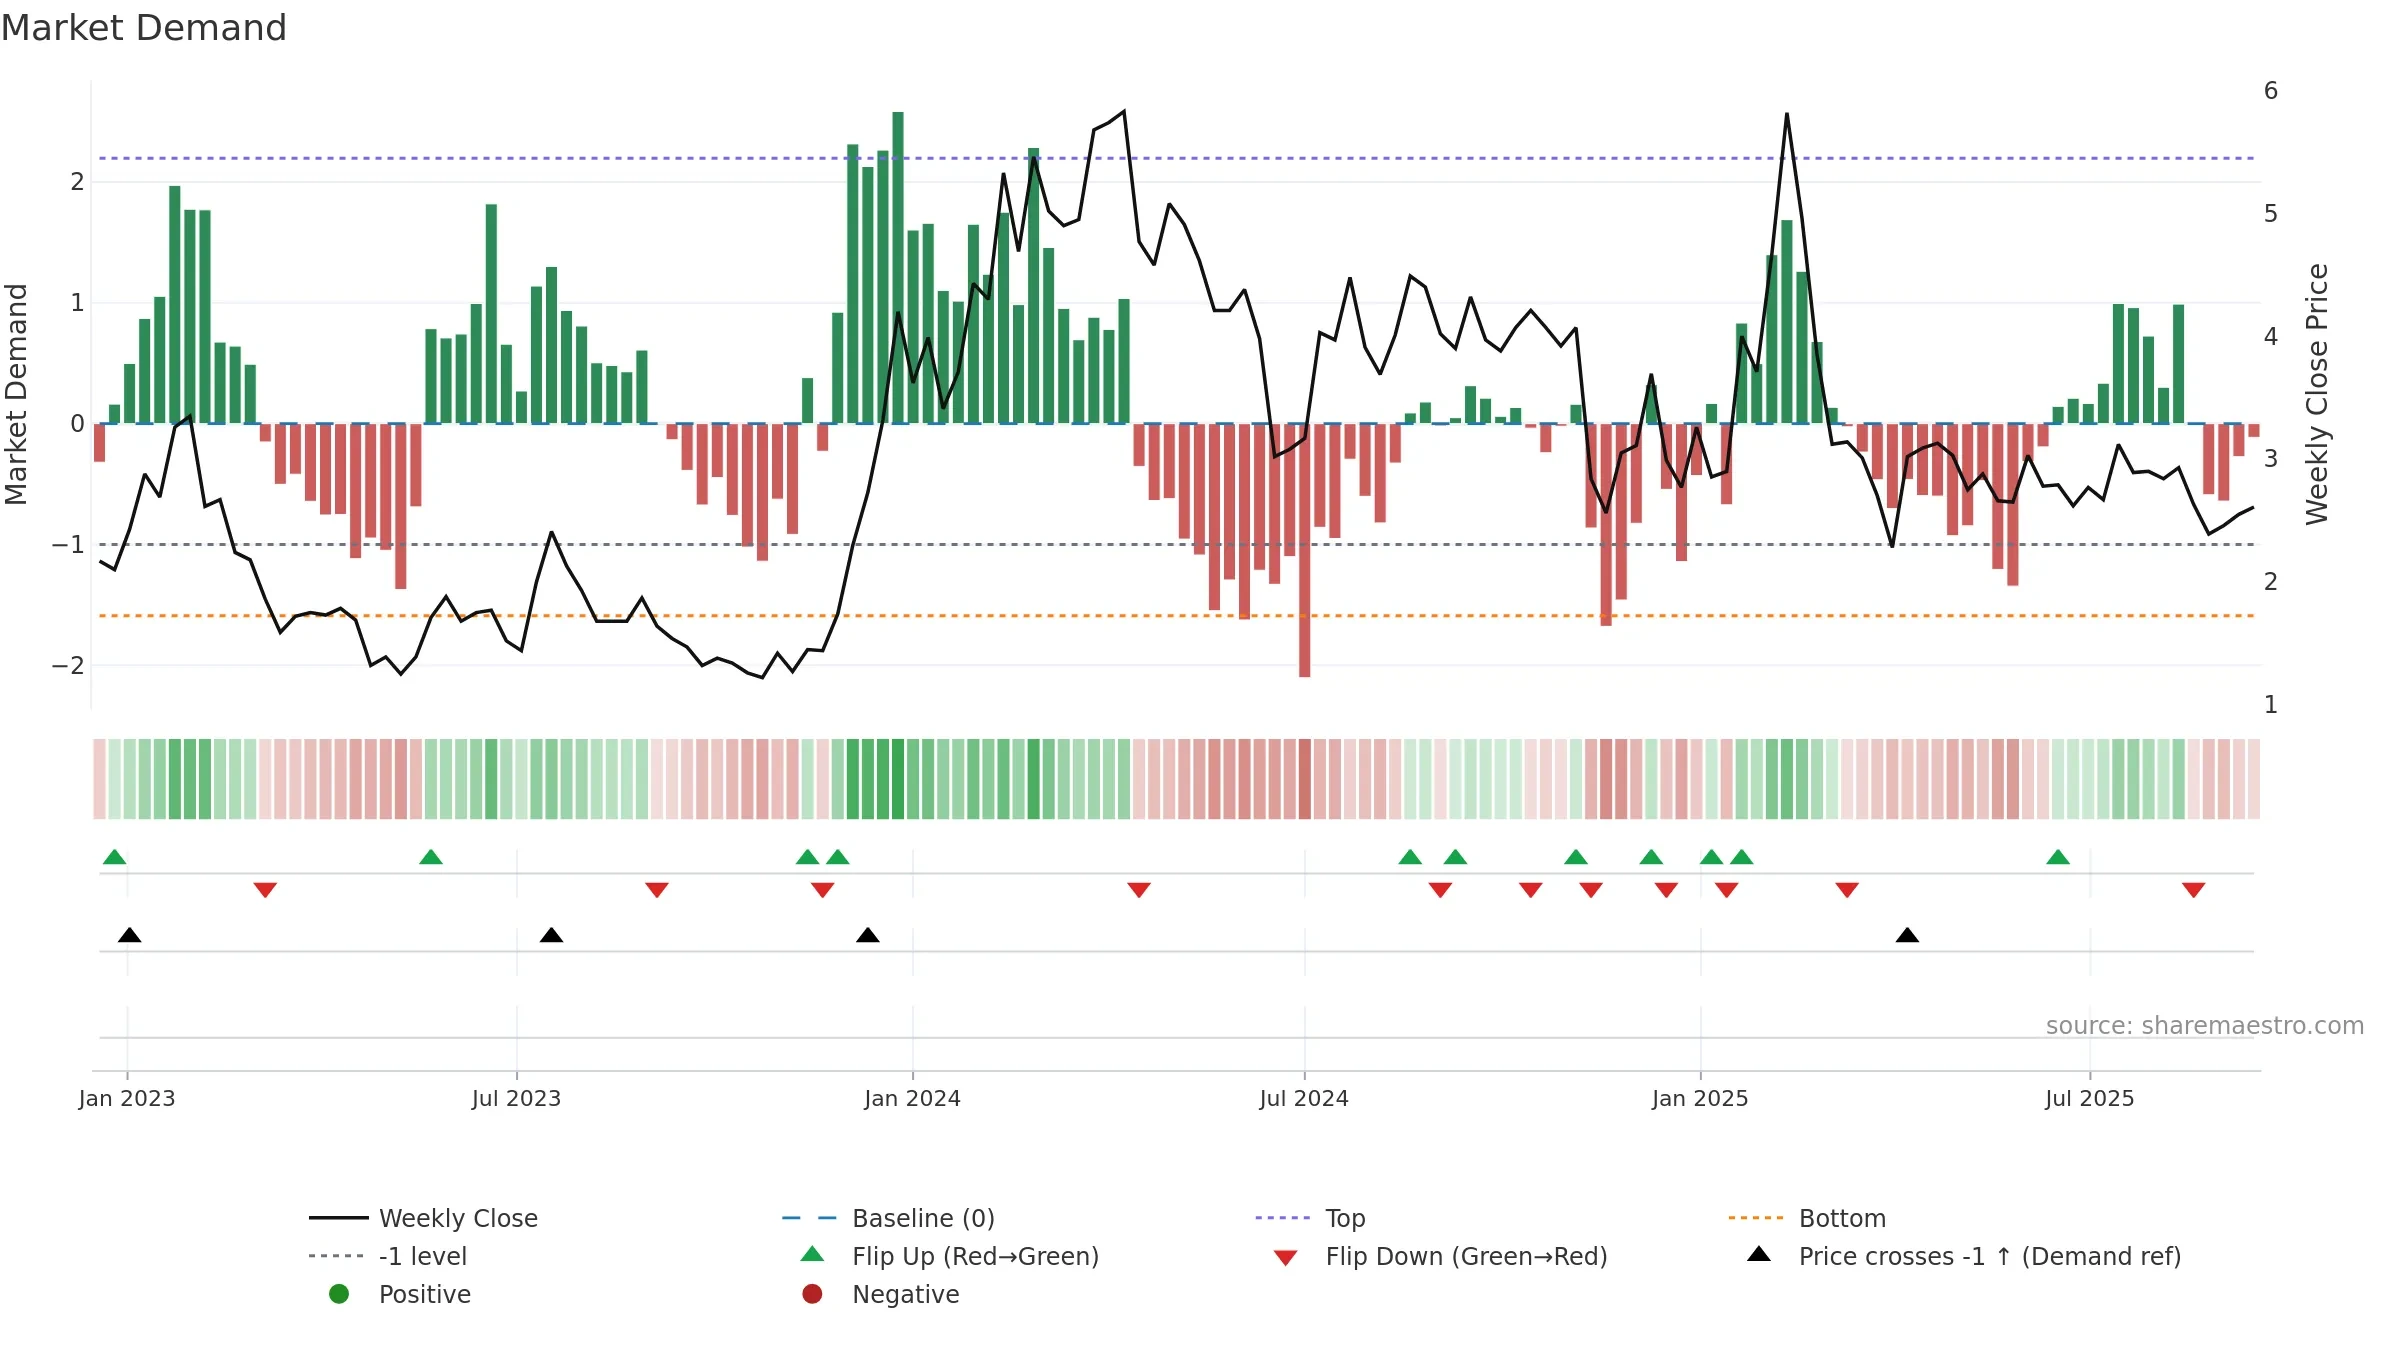
Task: Click the darkest red heatmap cell at Jul 2024
Action: click(x=1305, y=779)
